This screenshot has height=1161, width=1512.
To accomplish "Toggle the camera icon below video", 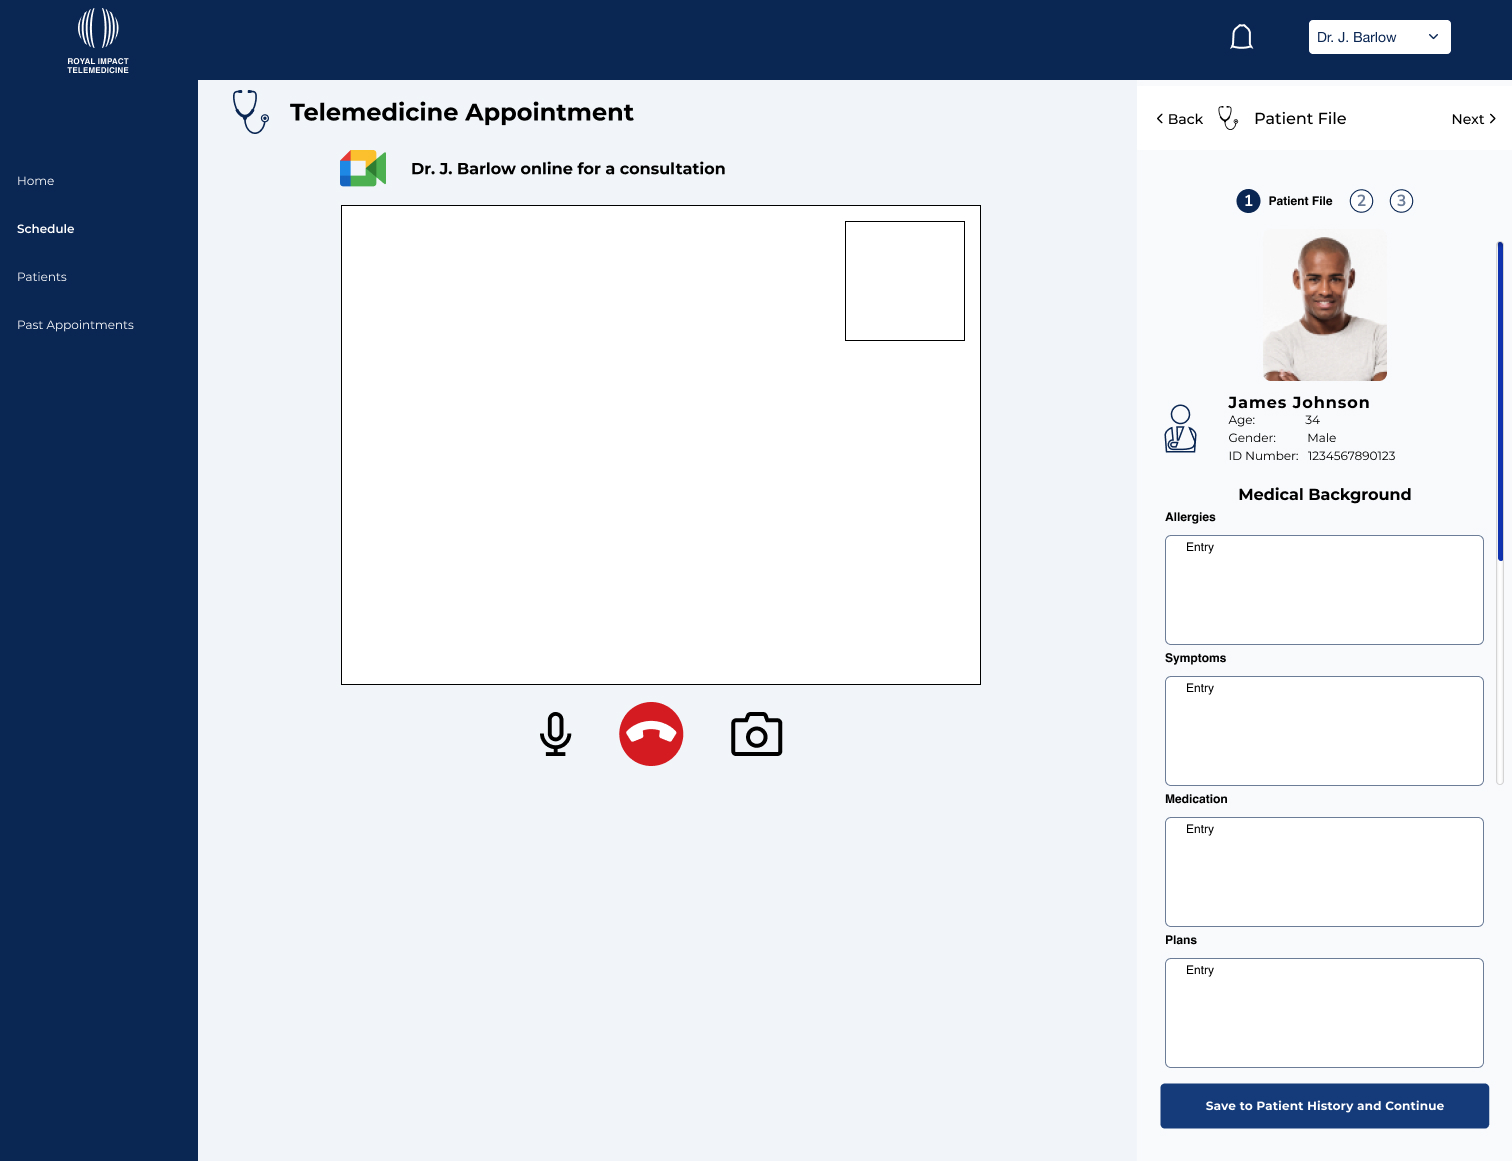I will click(x=756, y=735).
